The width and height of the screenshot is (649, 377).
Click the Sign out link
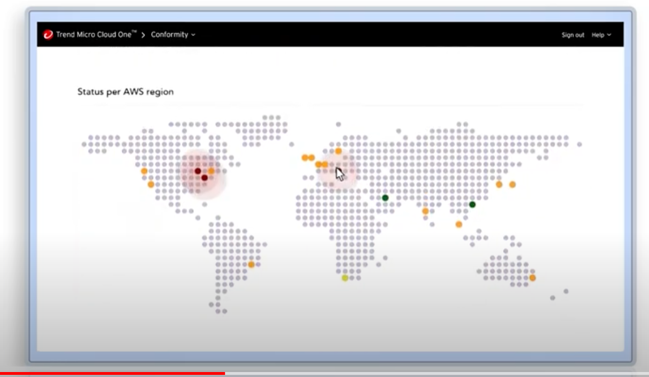573,35
